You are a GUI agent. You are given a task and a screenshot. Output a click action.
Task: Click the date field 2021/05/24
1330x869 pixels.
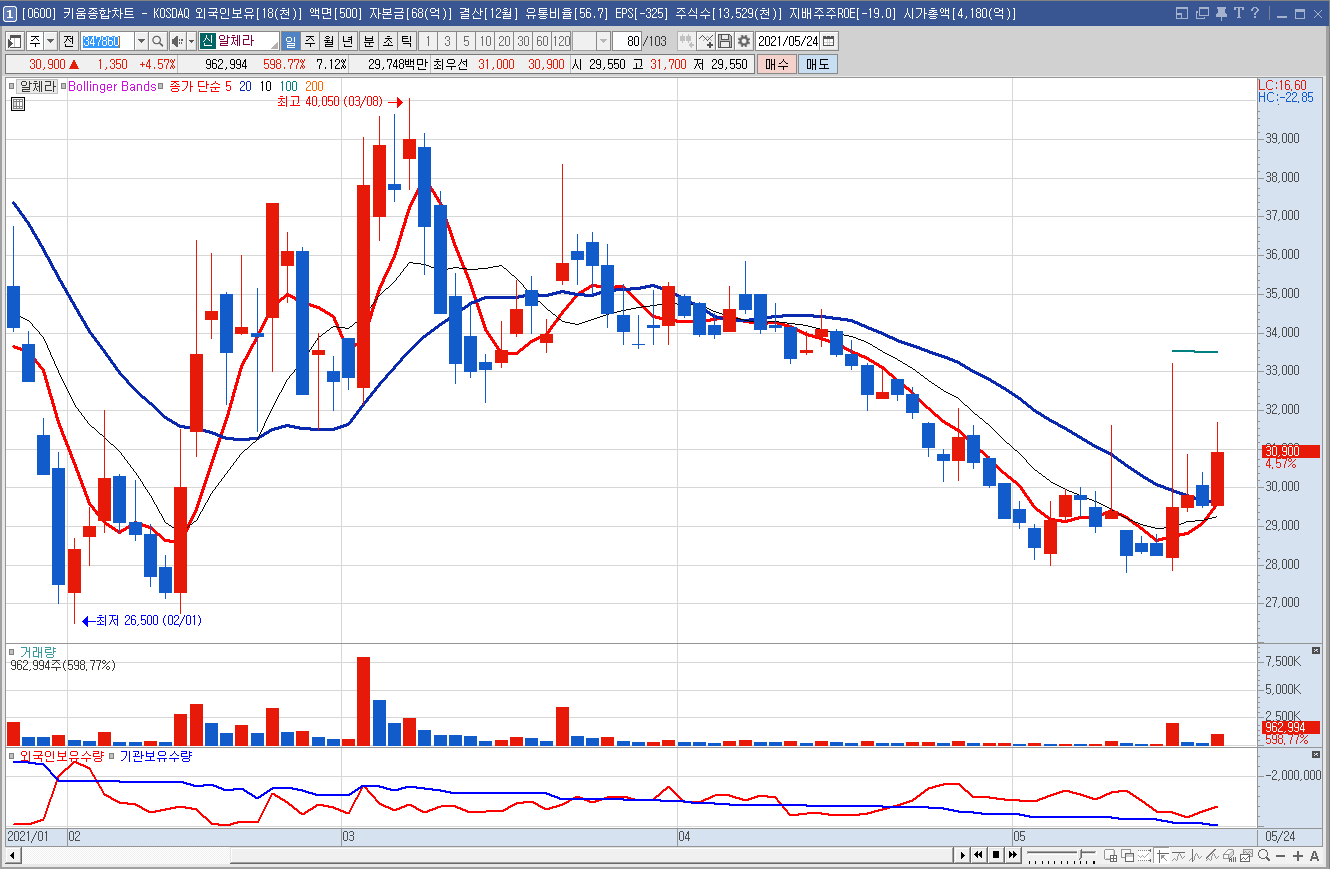coord(788,41)
